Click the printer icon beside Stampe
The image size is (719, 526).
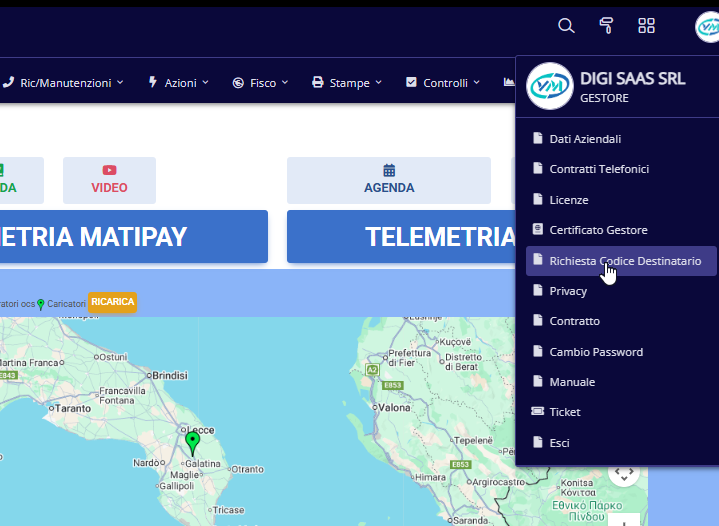coord(317,83)
